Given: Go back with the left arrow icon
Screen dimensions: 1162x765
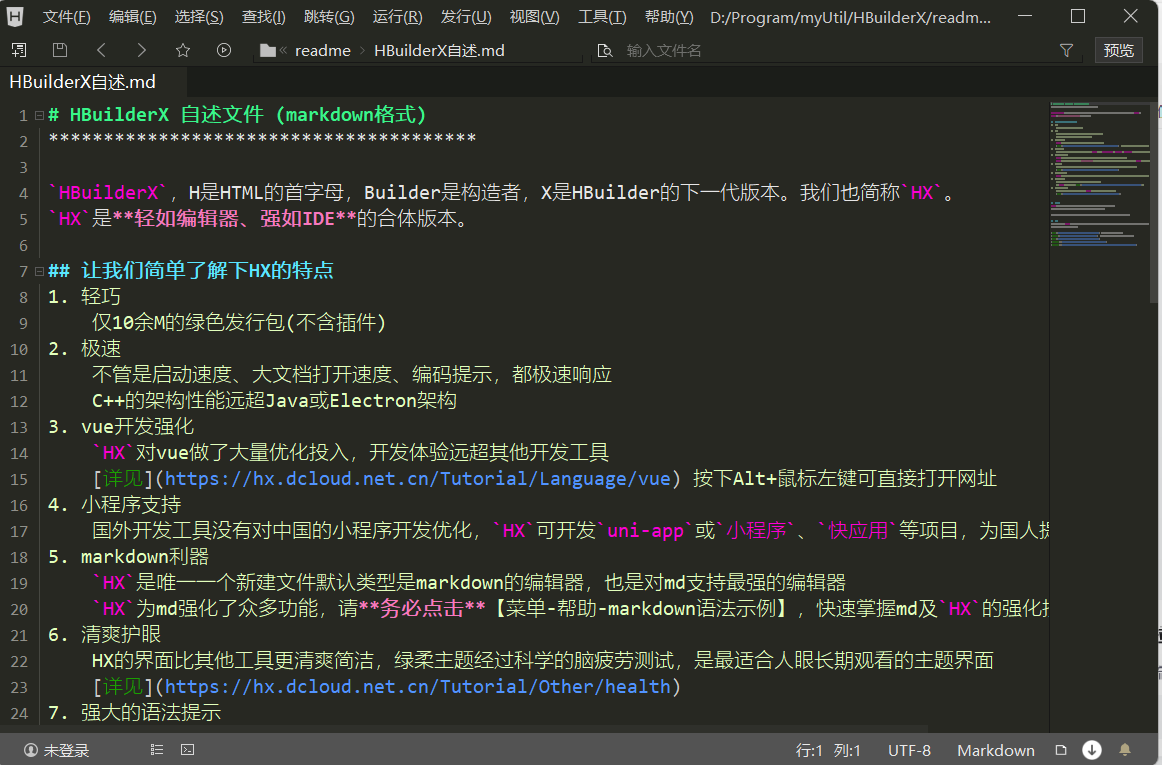Looking at the screenshot, I should click(102, 50).
